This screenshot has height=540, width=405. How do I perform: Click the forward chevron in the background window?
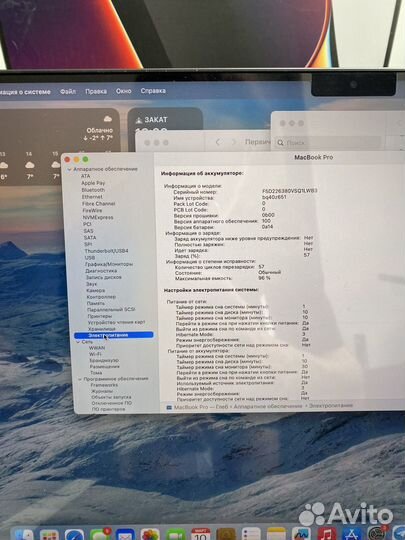[234, 142]
